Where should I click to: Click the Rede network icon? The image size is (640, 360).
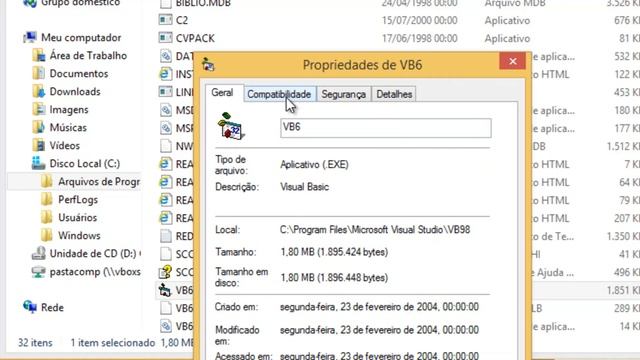point(30,307)
